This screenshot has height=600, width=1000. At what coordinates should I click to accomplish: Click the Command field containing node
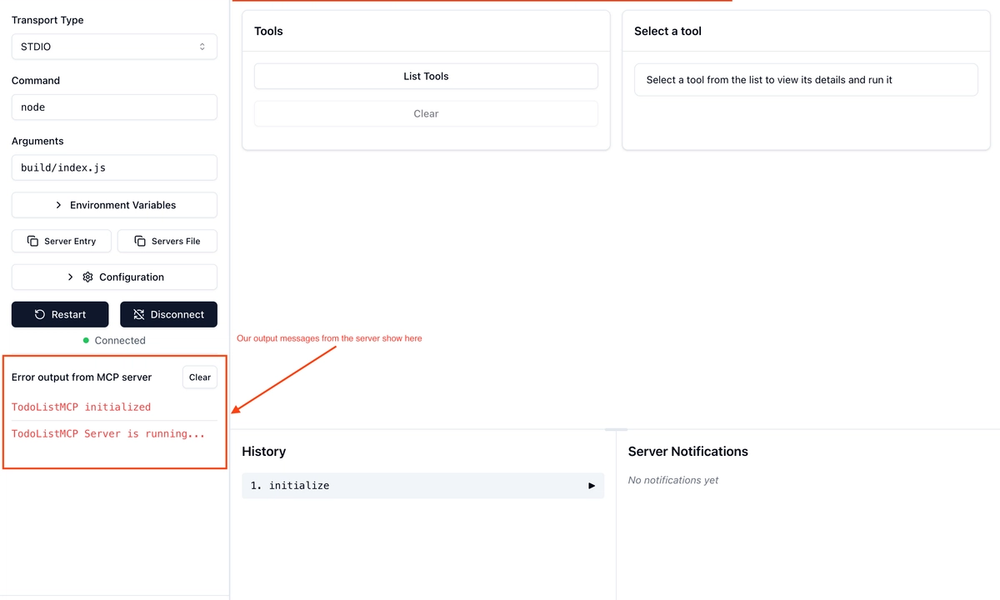(114, 107)
